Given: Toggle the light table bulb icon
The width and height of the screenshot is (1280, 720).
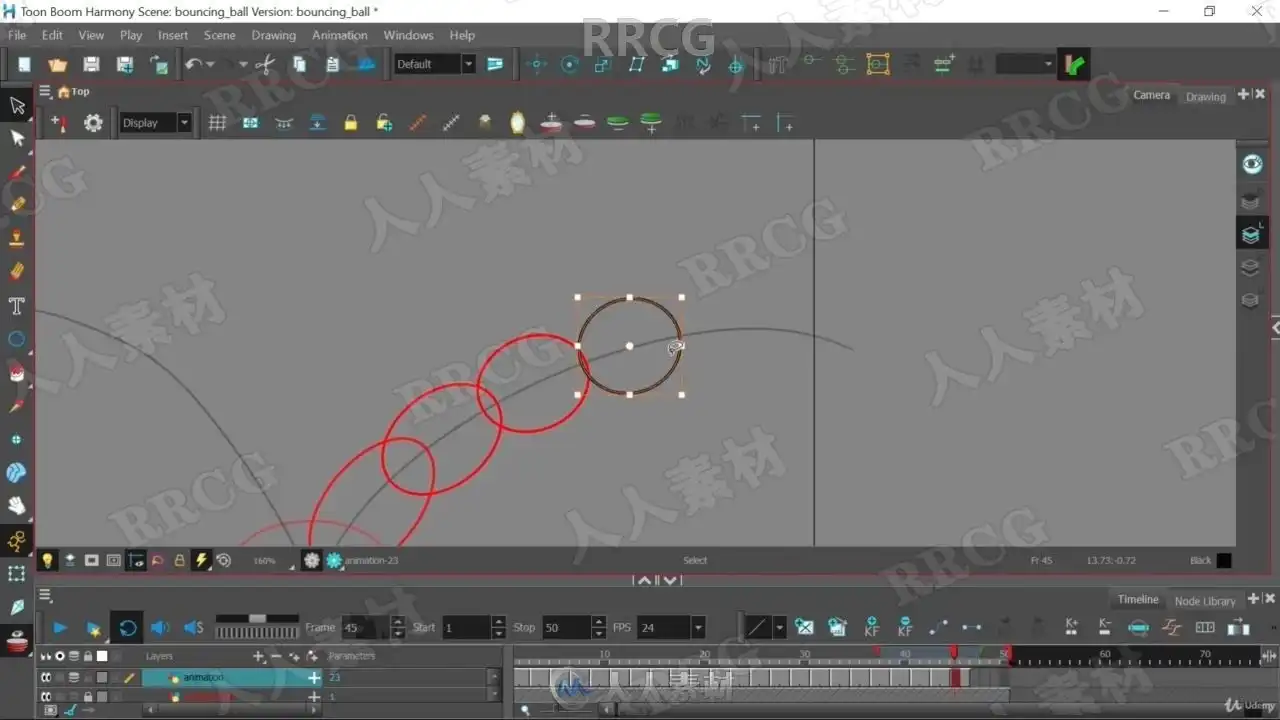Looking at the screenshot, I should coord(47,560).
